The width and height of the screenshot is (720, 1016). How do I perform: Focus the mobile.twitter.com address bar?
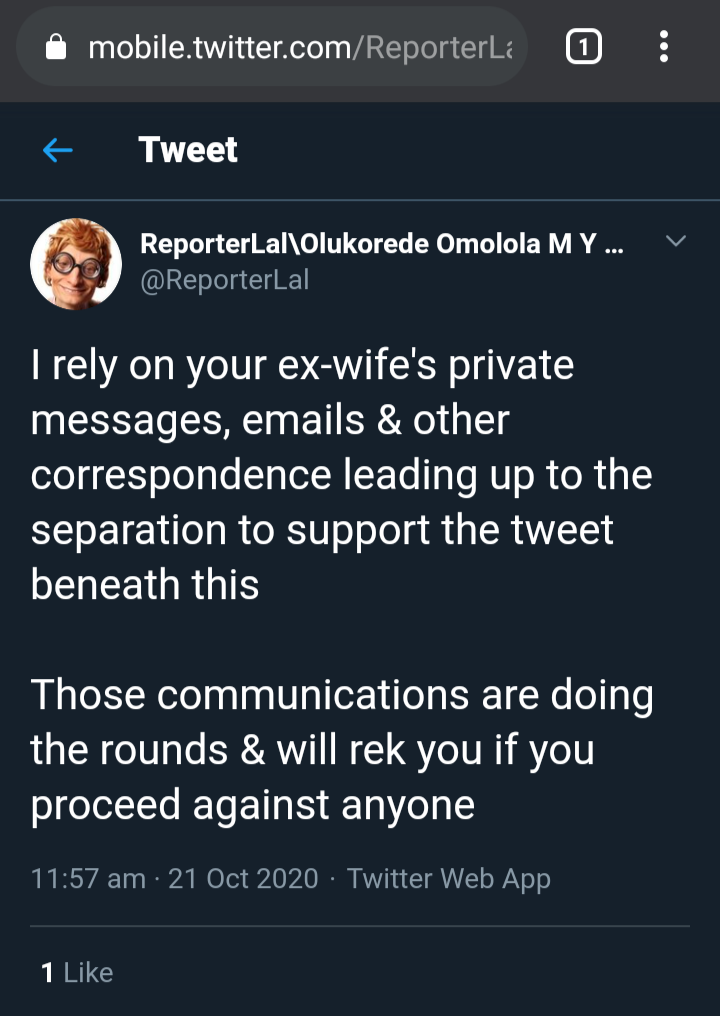[x=280, y=48]
